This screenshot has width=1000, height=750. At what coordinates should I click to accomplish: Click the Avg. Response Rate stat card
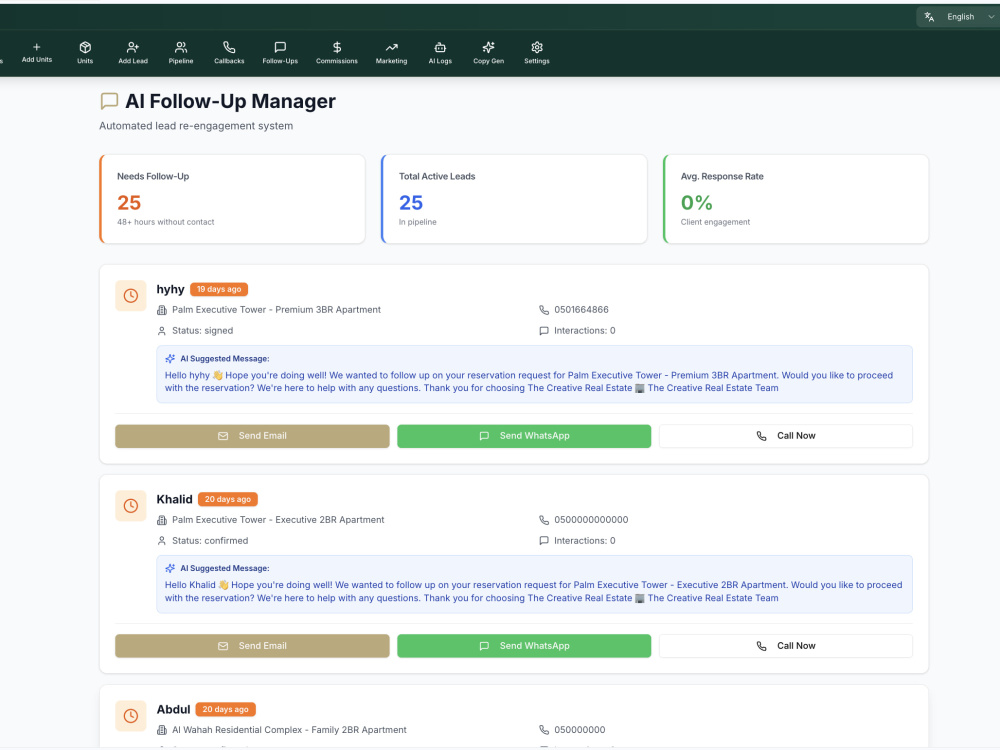(x=796, y=199)
